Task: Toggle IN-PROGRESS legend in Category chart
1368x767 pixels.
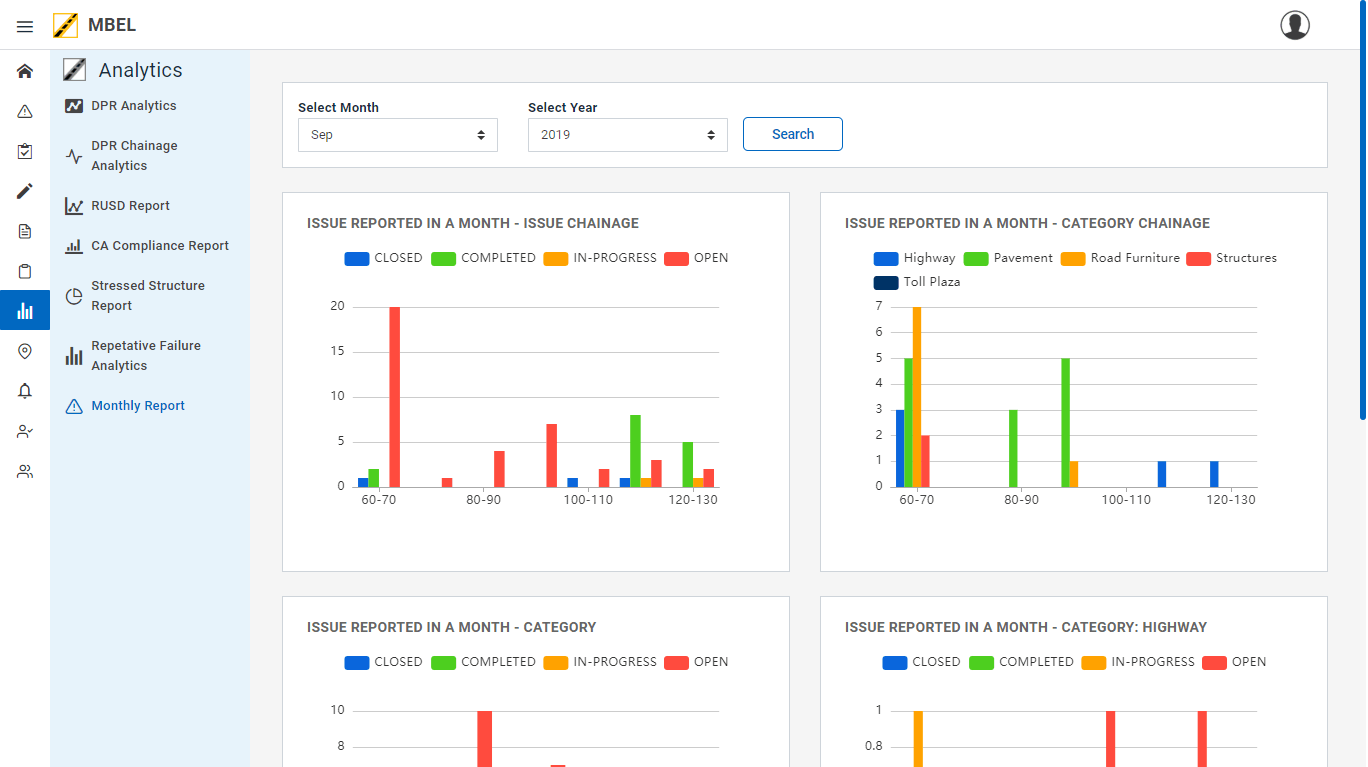Action: [x=601, y=662]
